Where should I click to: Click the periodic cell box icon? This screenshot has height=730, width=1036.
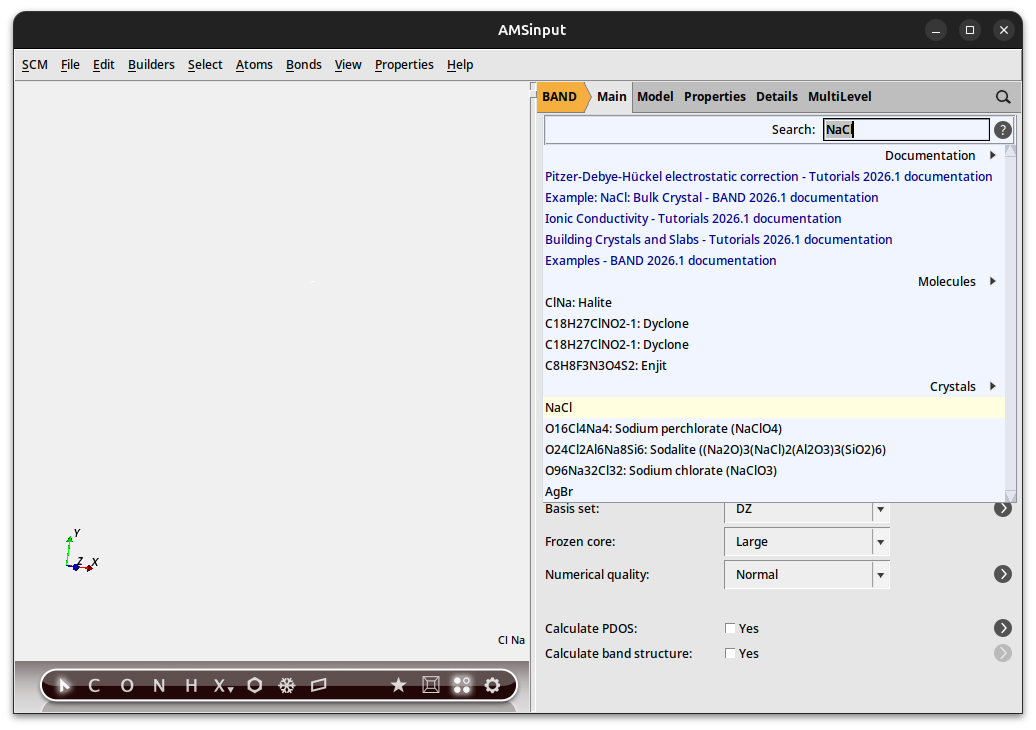point(430,685)
